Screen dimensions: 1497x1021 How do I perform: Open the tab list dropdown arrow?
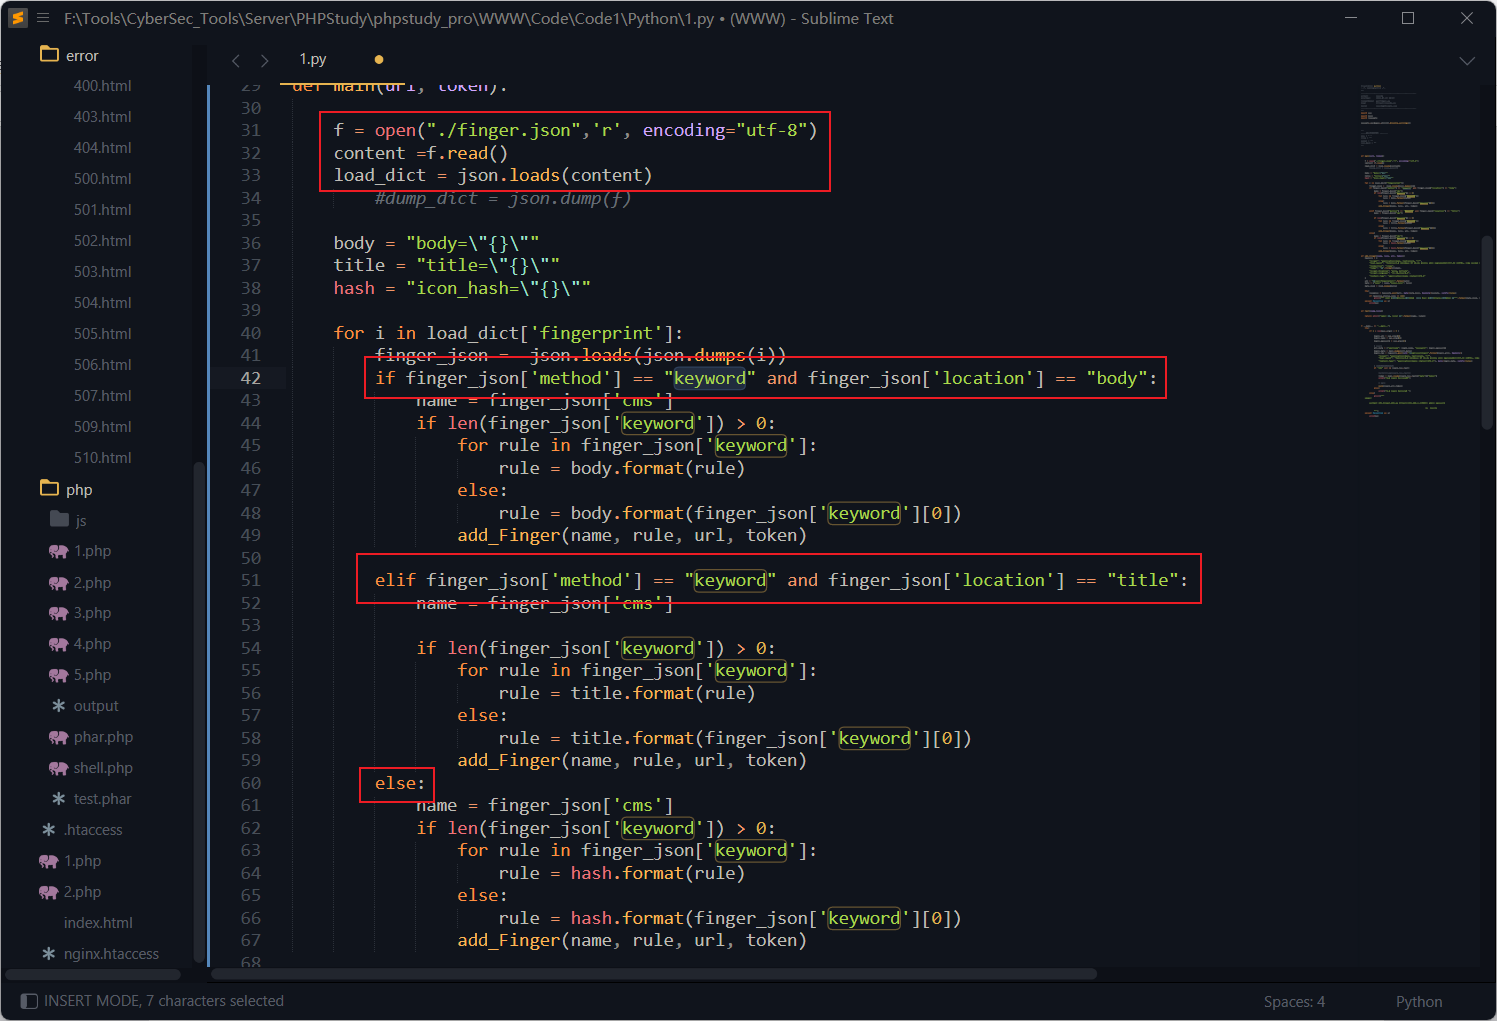tap(1467, 61)
